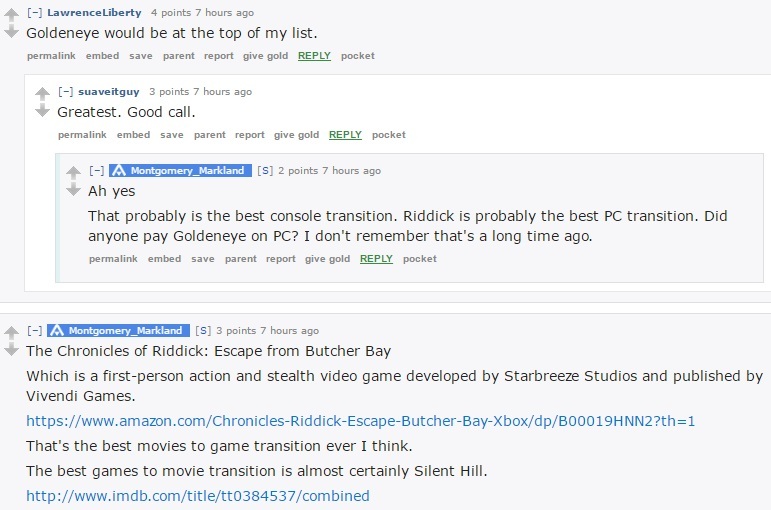Upvote suaveitguy's 'Greatest. Good call.' comment
This screenshot has width=771, height=510.
pos(42,93)
